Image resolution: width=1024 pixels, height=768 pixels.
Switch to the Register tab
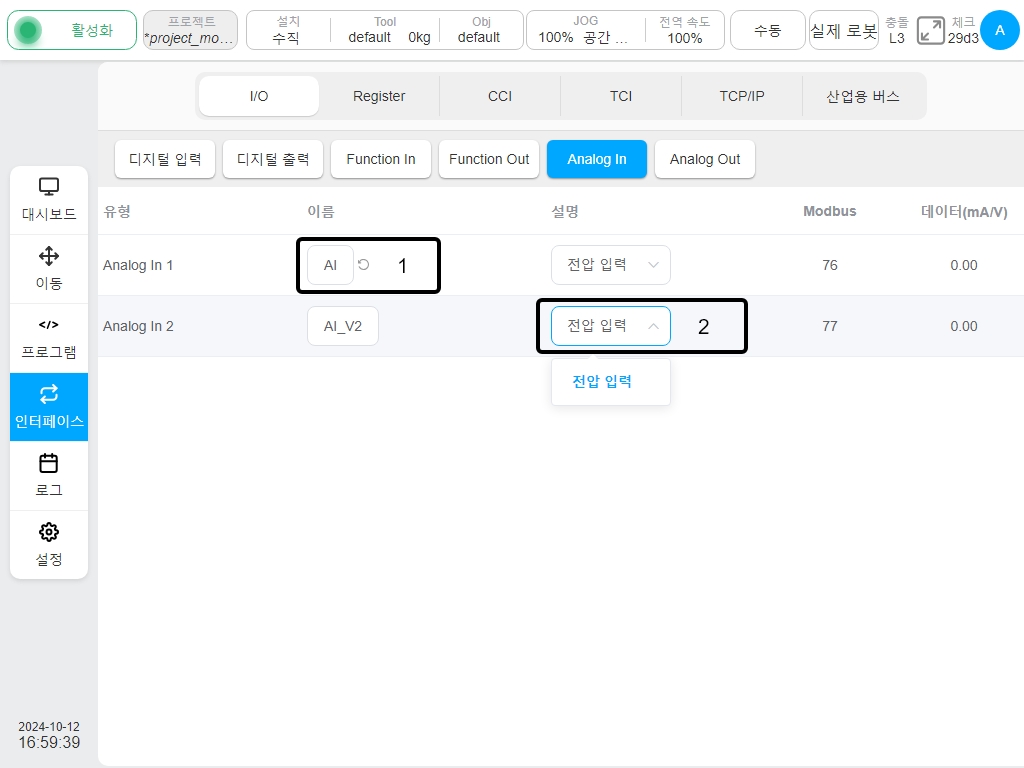pyautogui.click(x=379, y=96)
